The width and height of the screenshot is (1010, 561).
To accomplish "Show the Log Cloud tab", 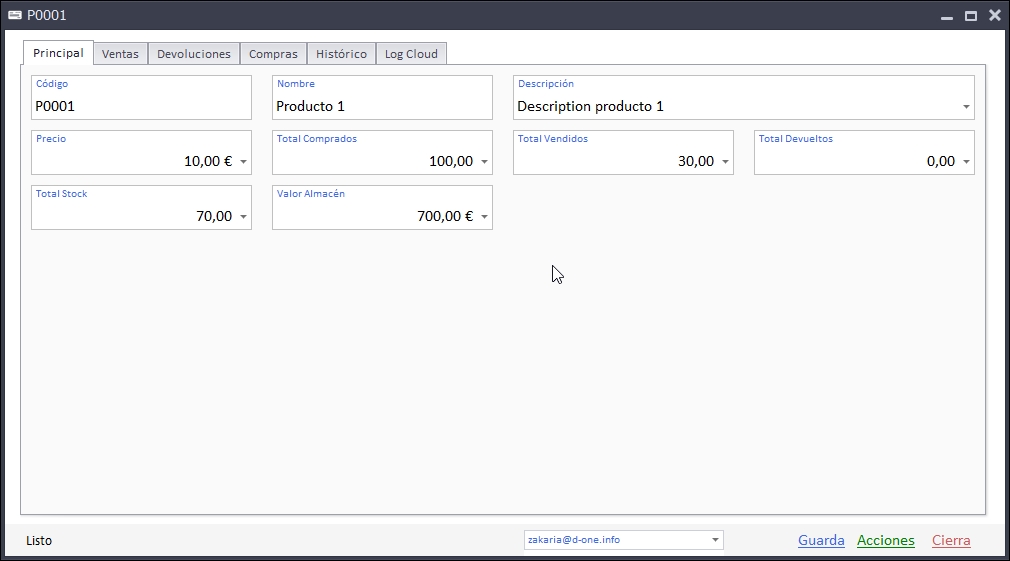I will click(x=411, y=54).
